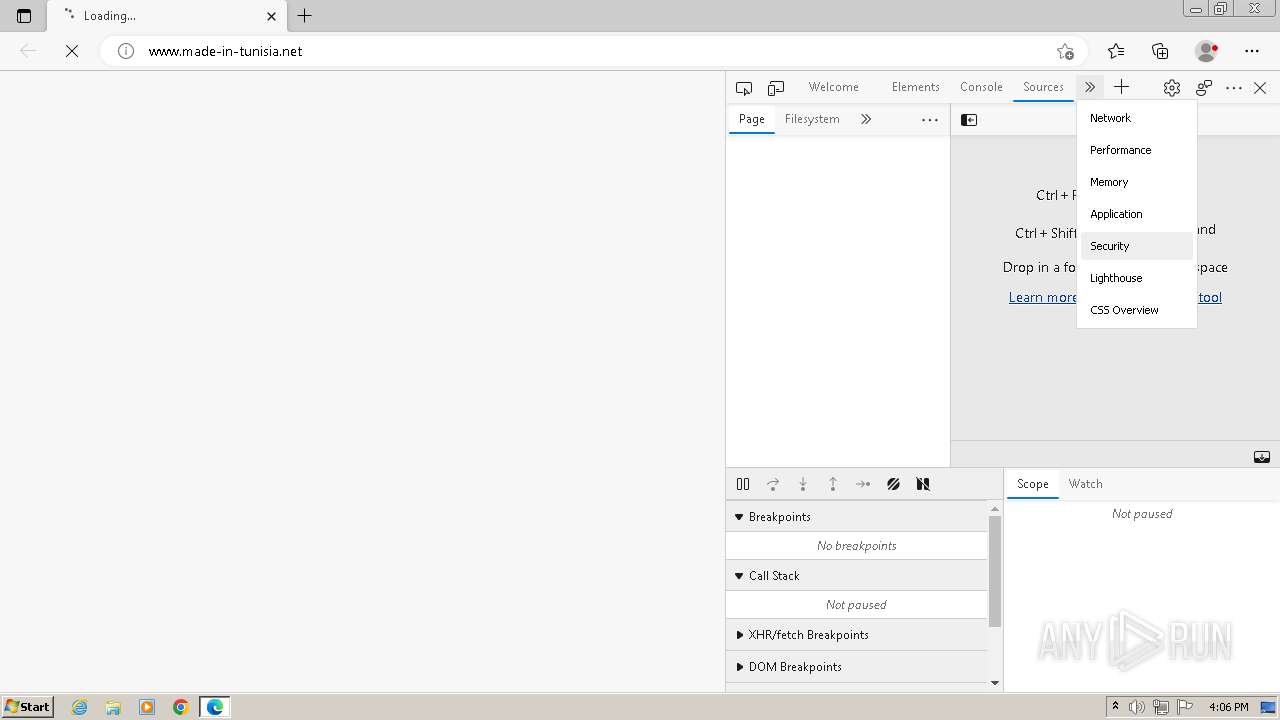Click the Step into debugger icon
This screenshot has height=720, width=1280.
point(803,484)
